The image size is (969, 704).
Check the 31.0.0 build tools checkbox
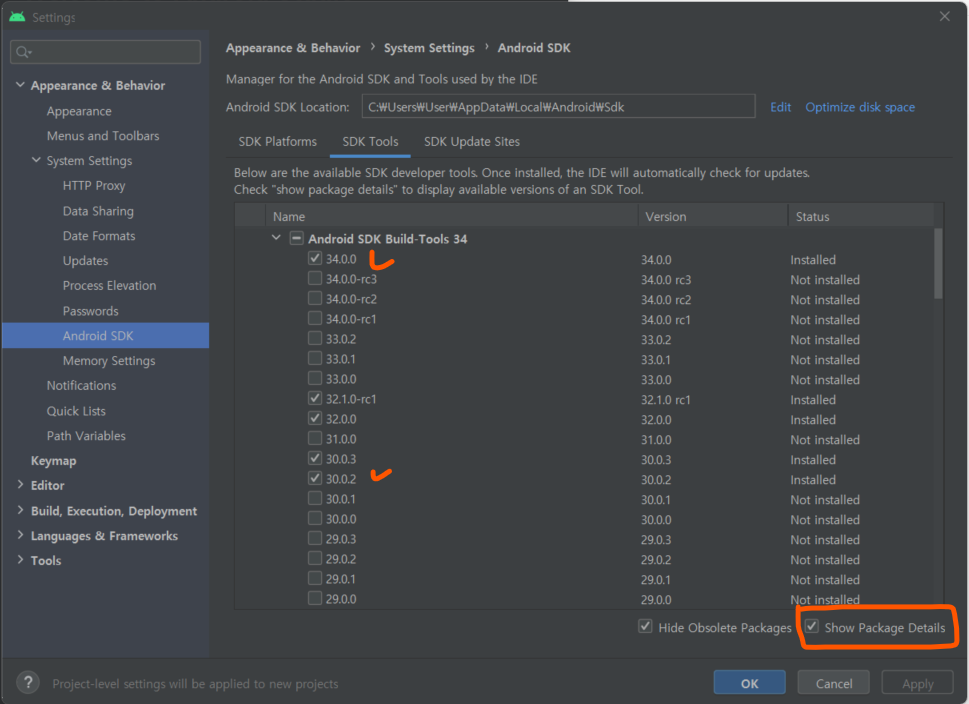315,438
